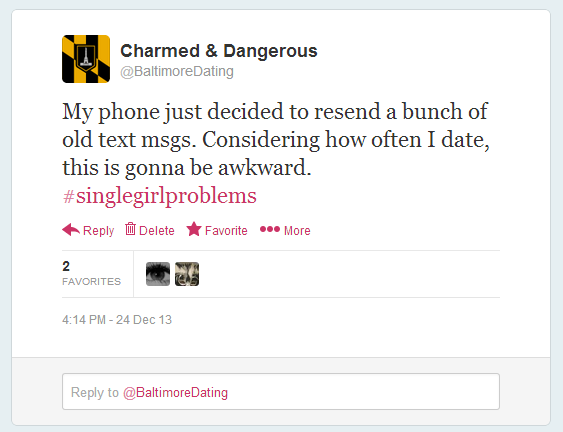Focus the Reply to @BaltimoreDating field
The height and width of the screenshot is (432, 563).
(x=281, y=391)
